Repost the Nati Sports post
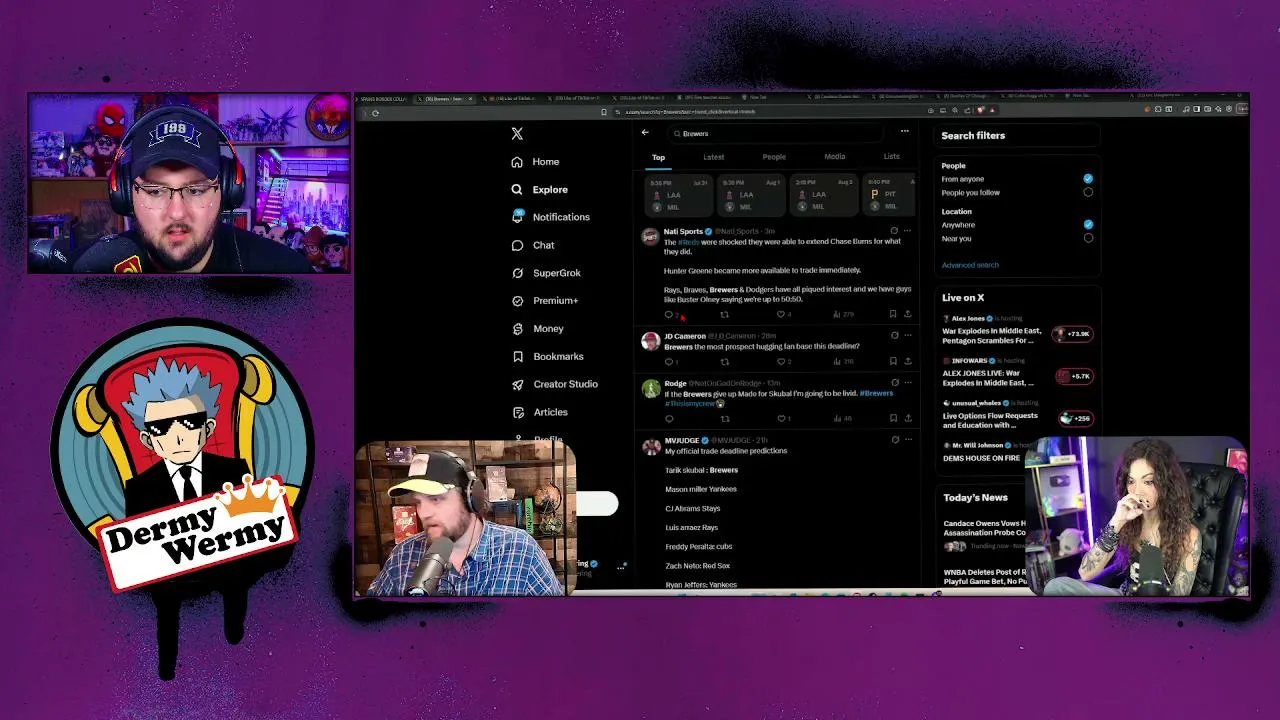Viewport: 1280px width, 720px height. pos(725,315)
